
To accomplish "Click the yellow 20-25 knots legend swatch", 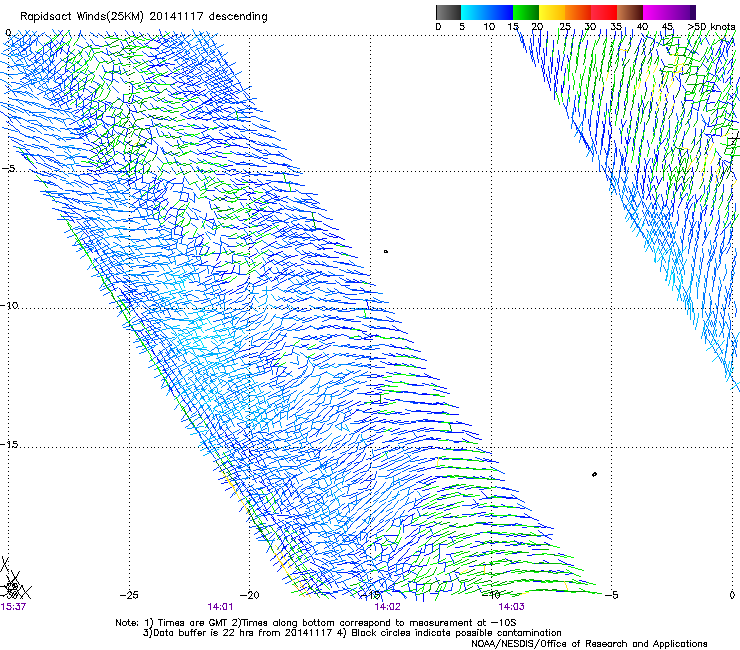I will (x=552, y=12).
